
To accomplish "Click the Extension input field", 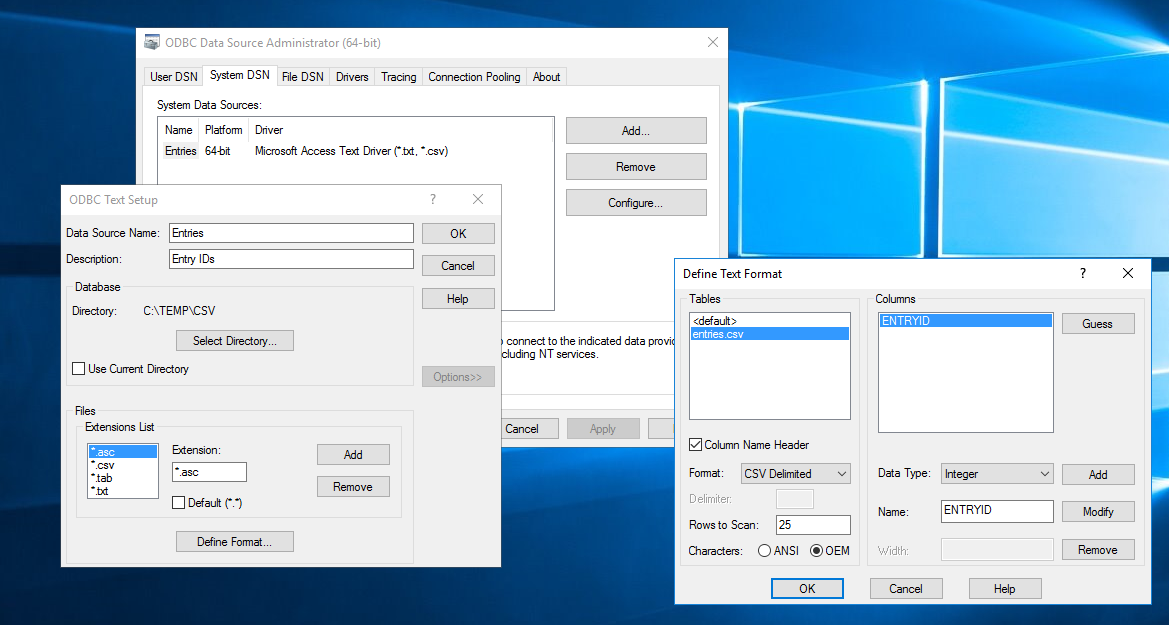I will tap(209, 472).
